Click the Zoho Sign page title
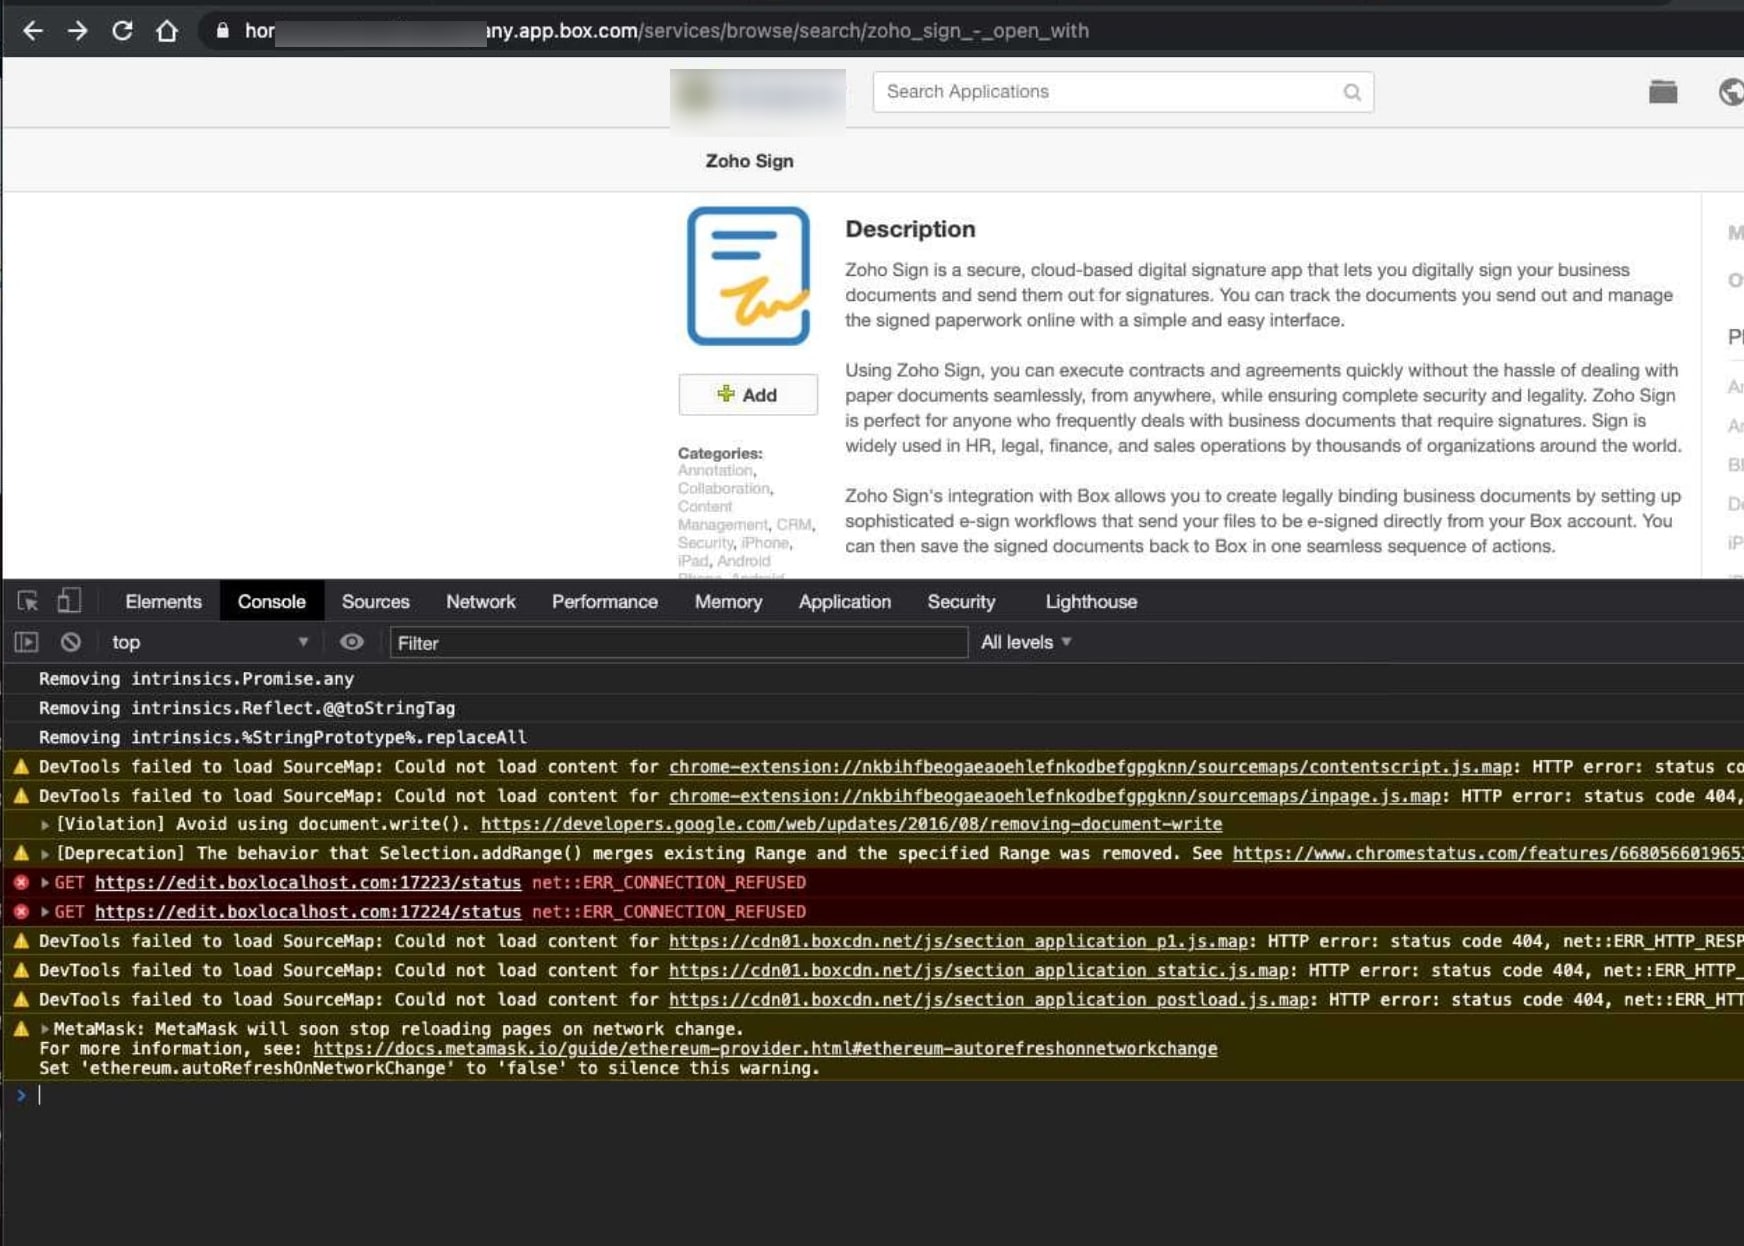 (749, 161)
